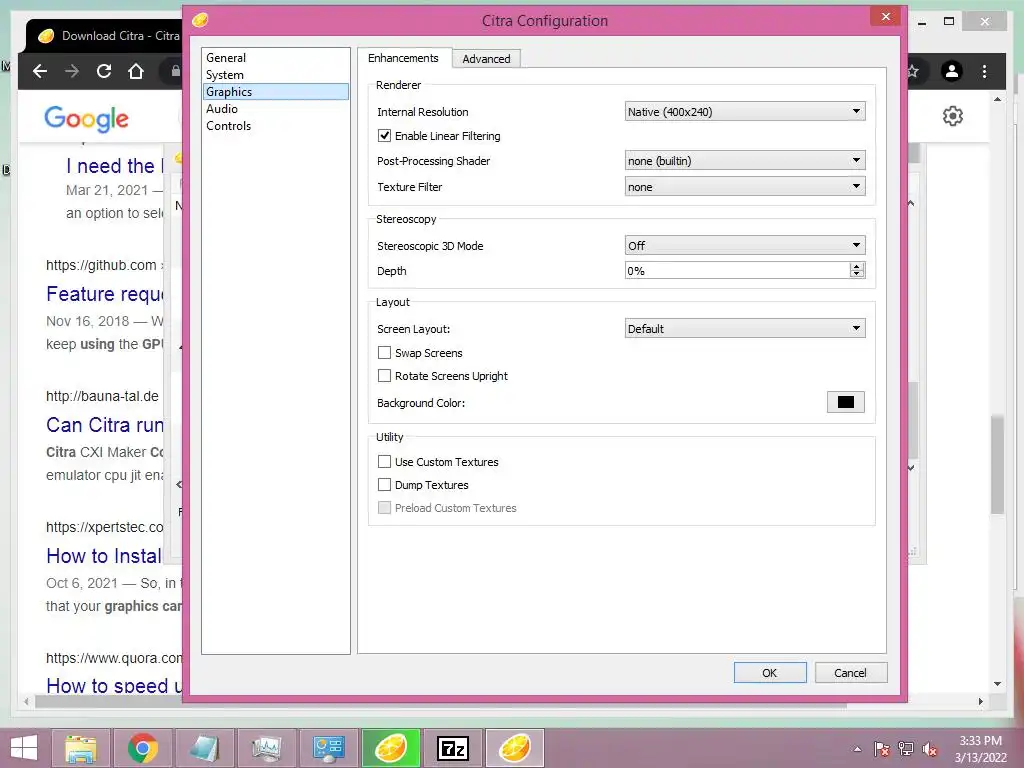This screenshot has height=768, width=1024.
Task: Enable Use Custom Textures
Action: click(384, 462)
